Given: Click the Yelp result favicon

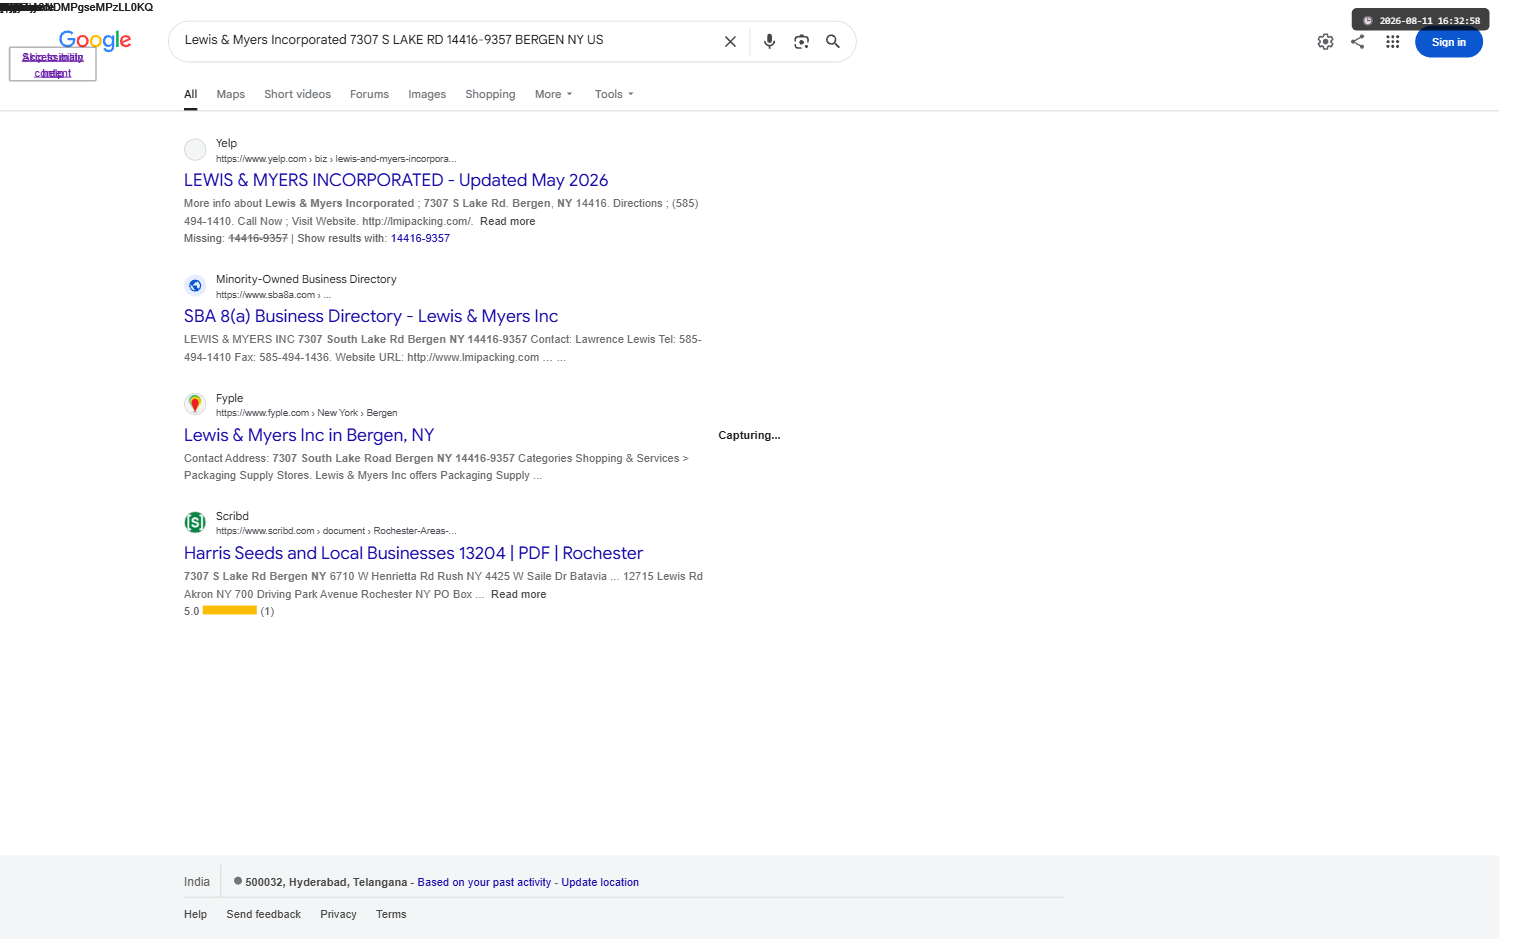Looking at the screenshot, I should click(x=195, y=149).
